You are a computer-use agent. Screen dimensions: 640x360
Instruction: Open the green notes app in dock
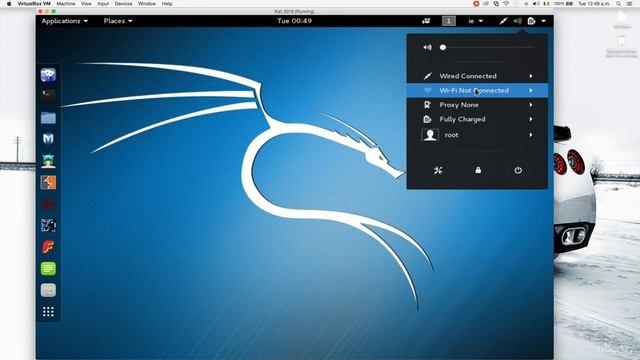(x=48, y=269)
